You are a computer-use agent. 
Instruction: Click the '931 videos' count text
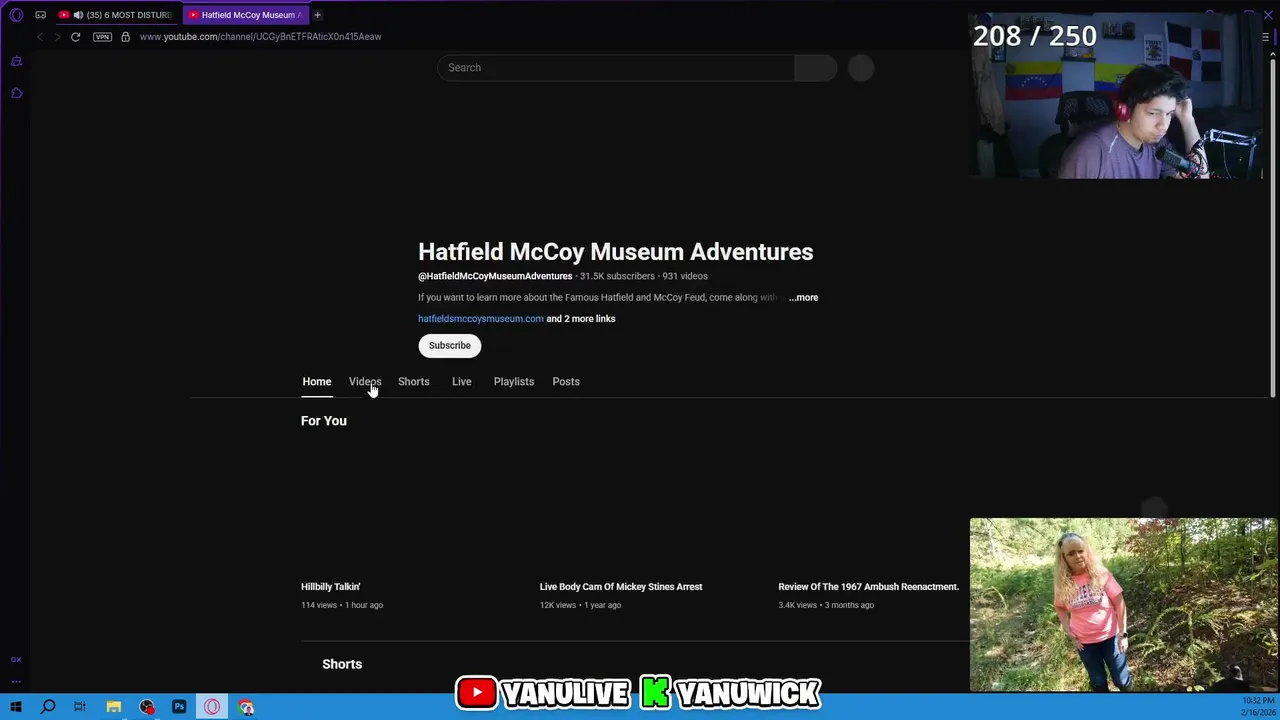click(x=685, y=276)
